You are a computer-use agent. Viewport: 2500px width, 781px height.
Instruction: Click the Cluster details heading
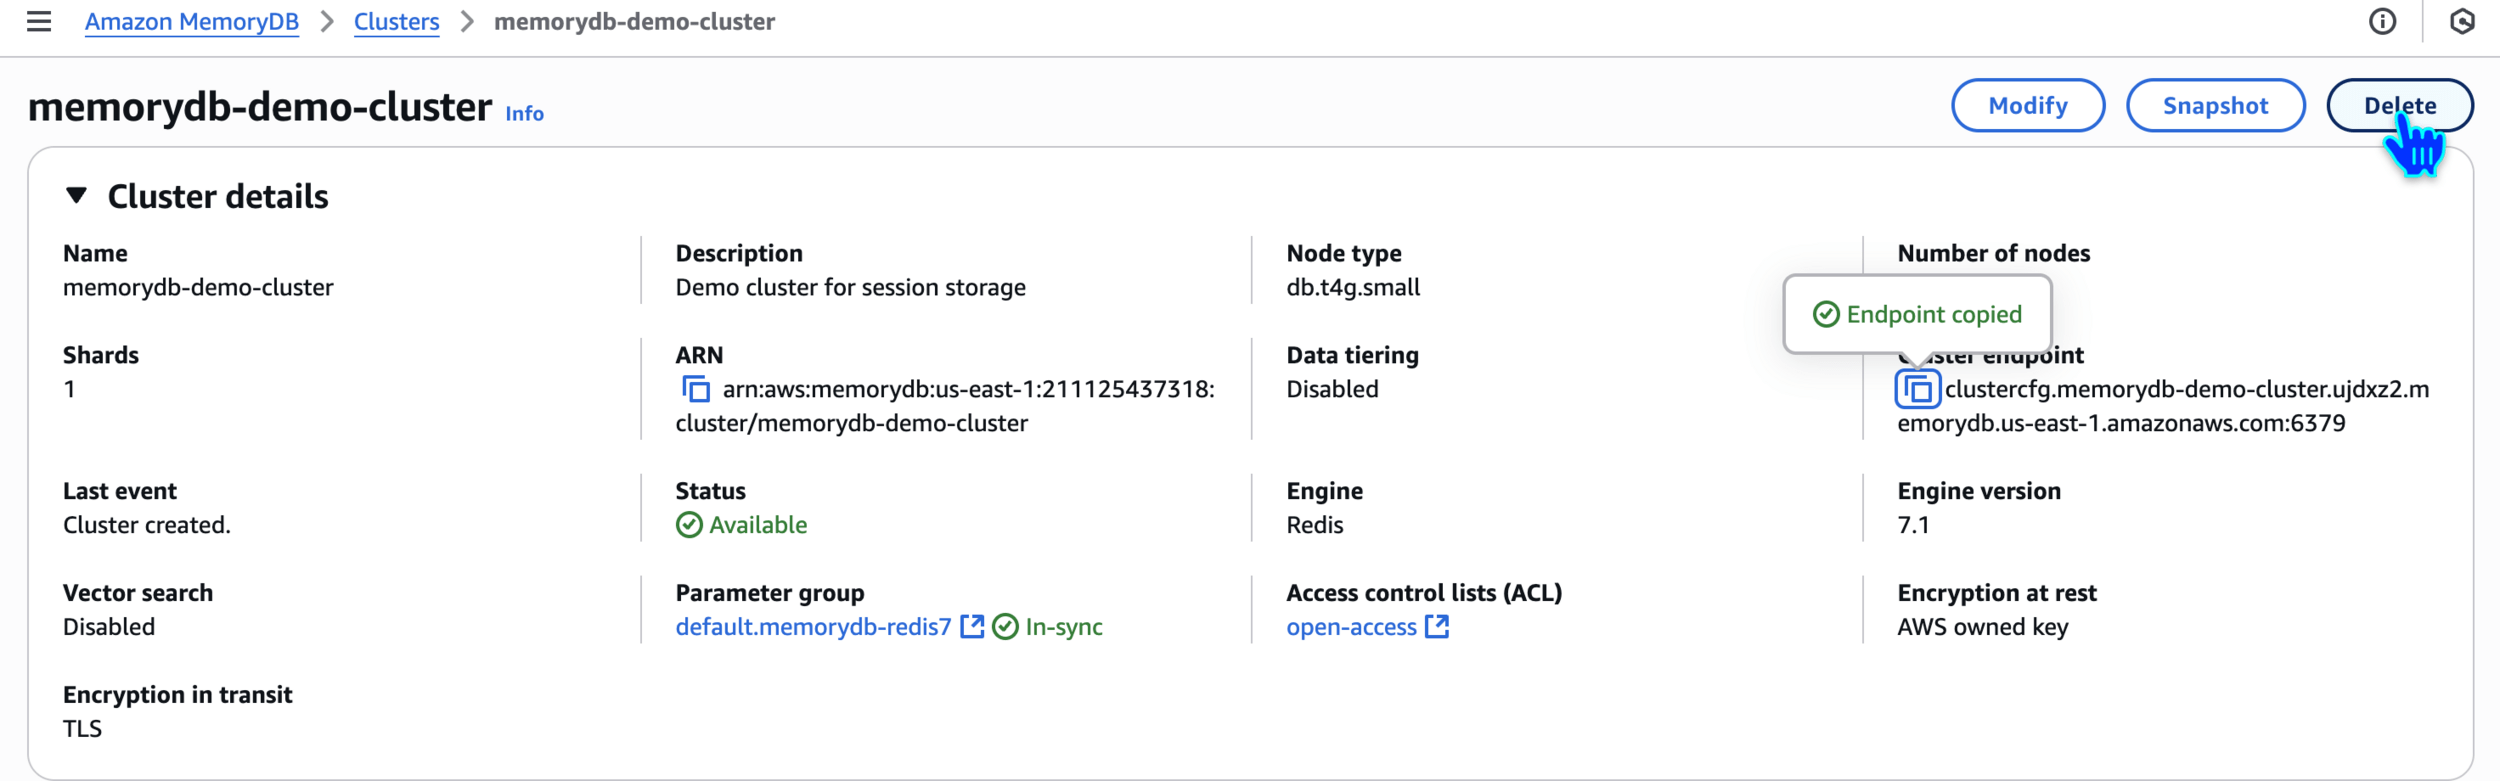tap(218, 197)
